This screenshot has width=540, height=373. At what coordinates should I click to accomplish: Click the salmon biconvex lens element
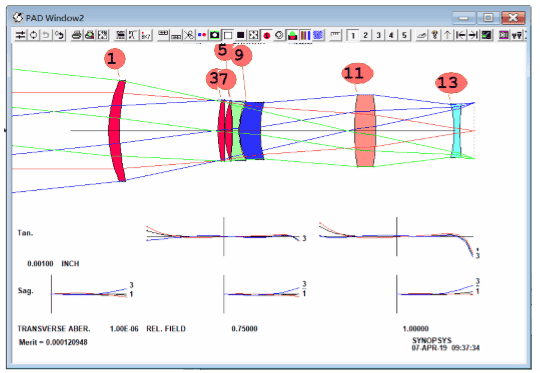[x=365, y=131]
